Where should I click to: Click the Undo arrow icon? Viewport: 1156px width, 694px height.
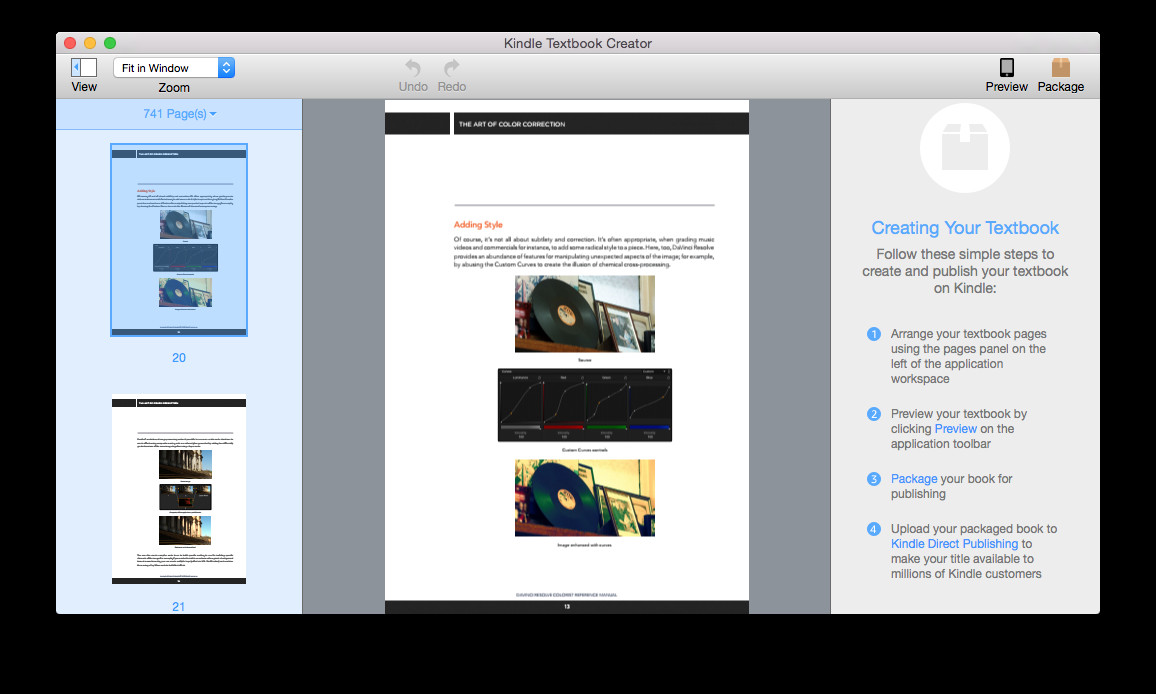(x=413, y=68)
